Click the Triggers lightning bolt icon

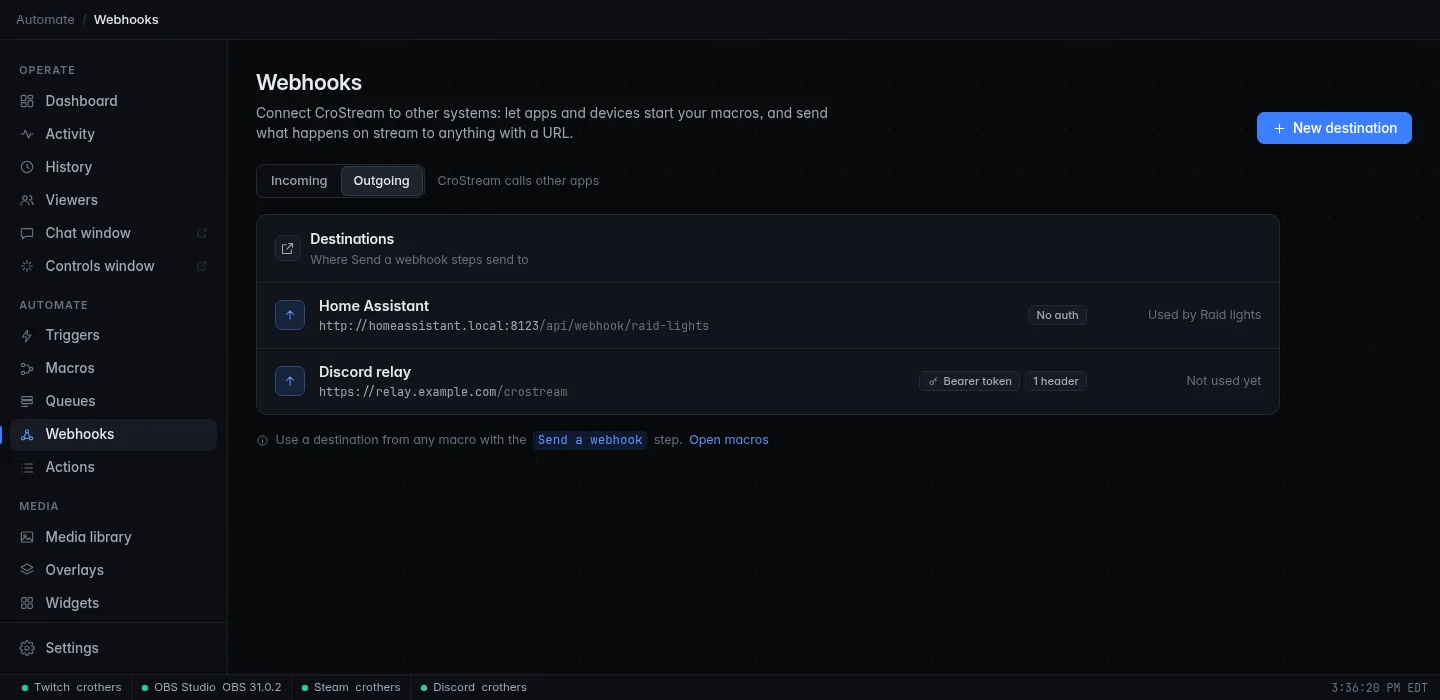tap(27, 335)
